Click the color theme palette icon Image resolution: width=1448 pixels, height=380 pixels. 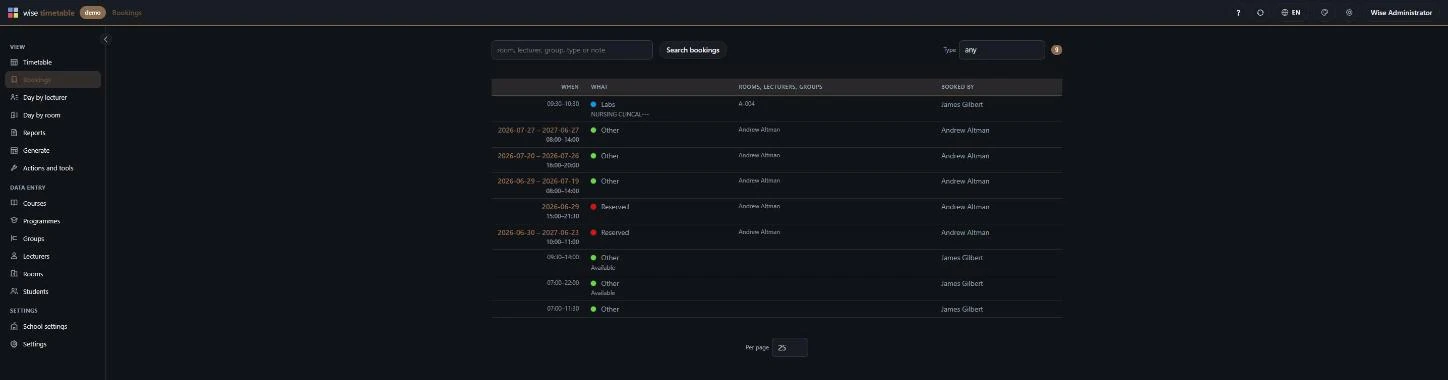click(1325, 13)
